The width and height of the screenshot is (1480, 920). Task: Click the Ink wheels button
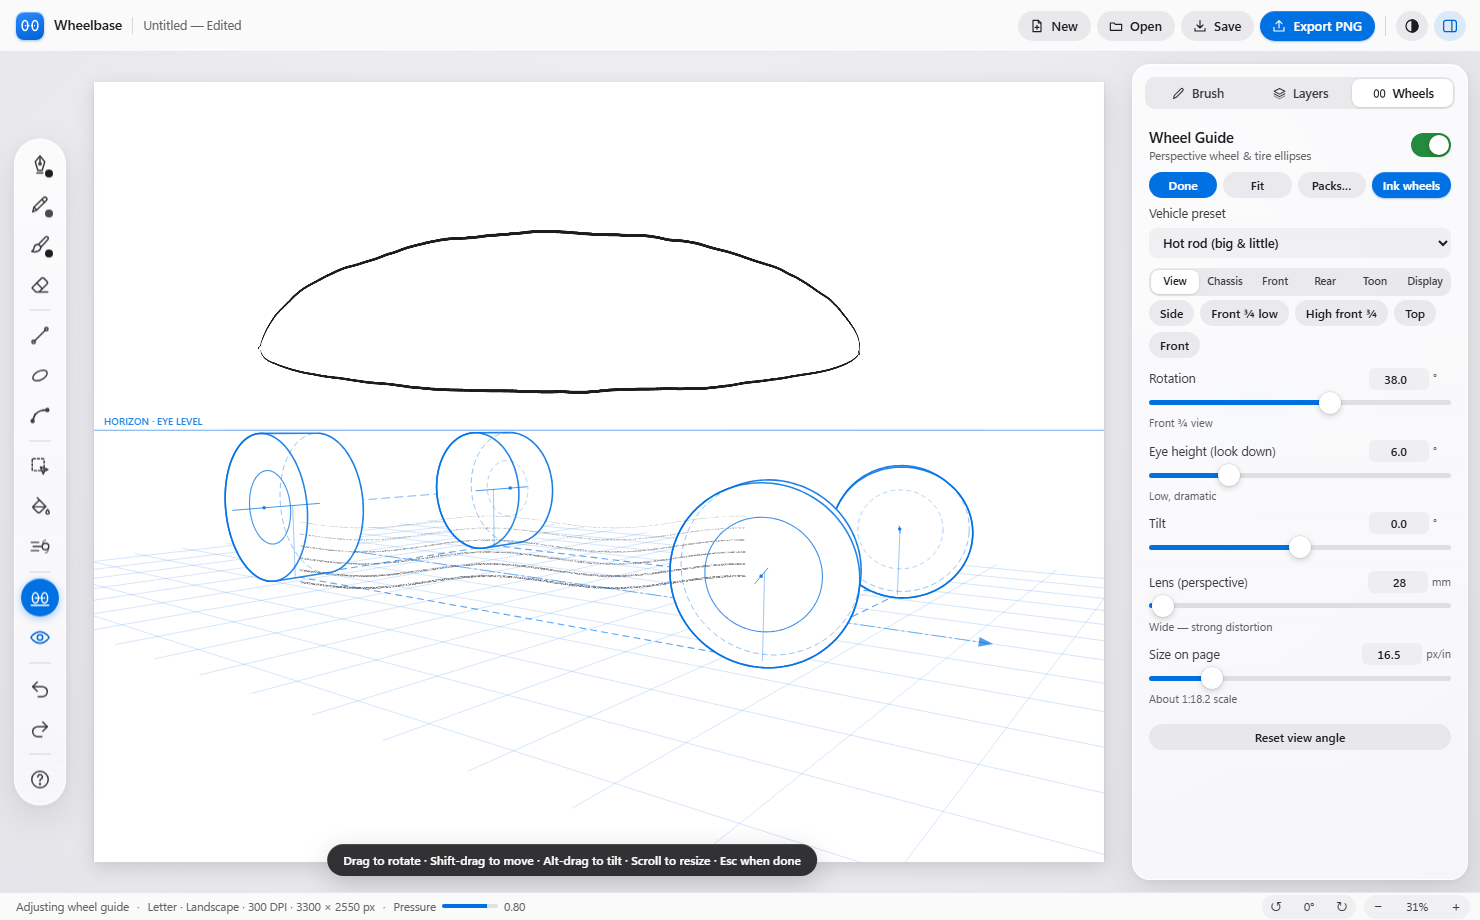[x=1411, y=186]
